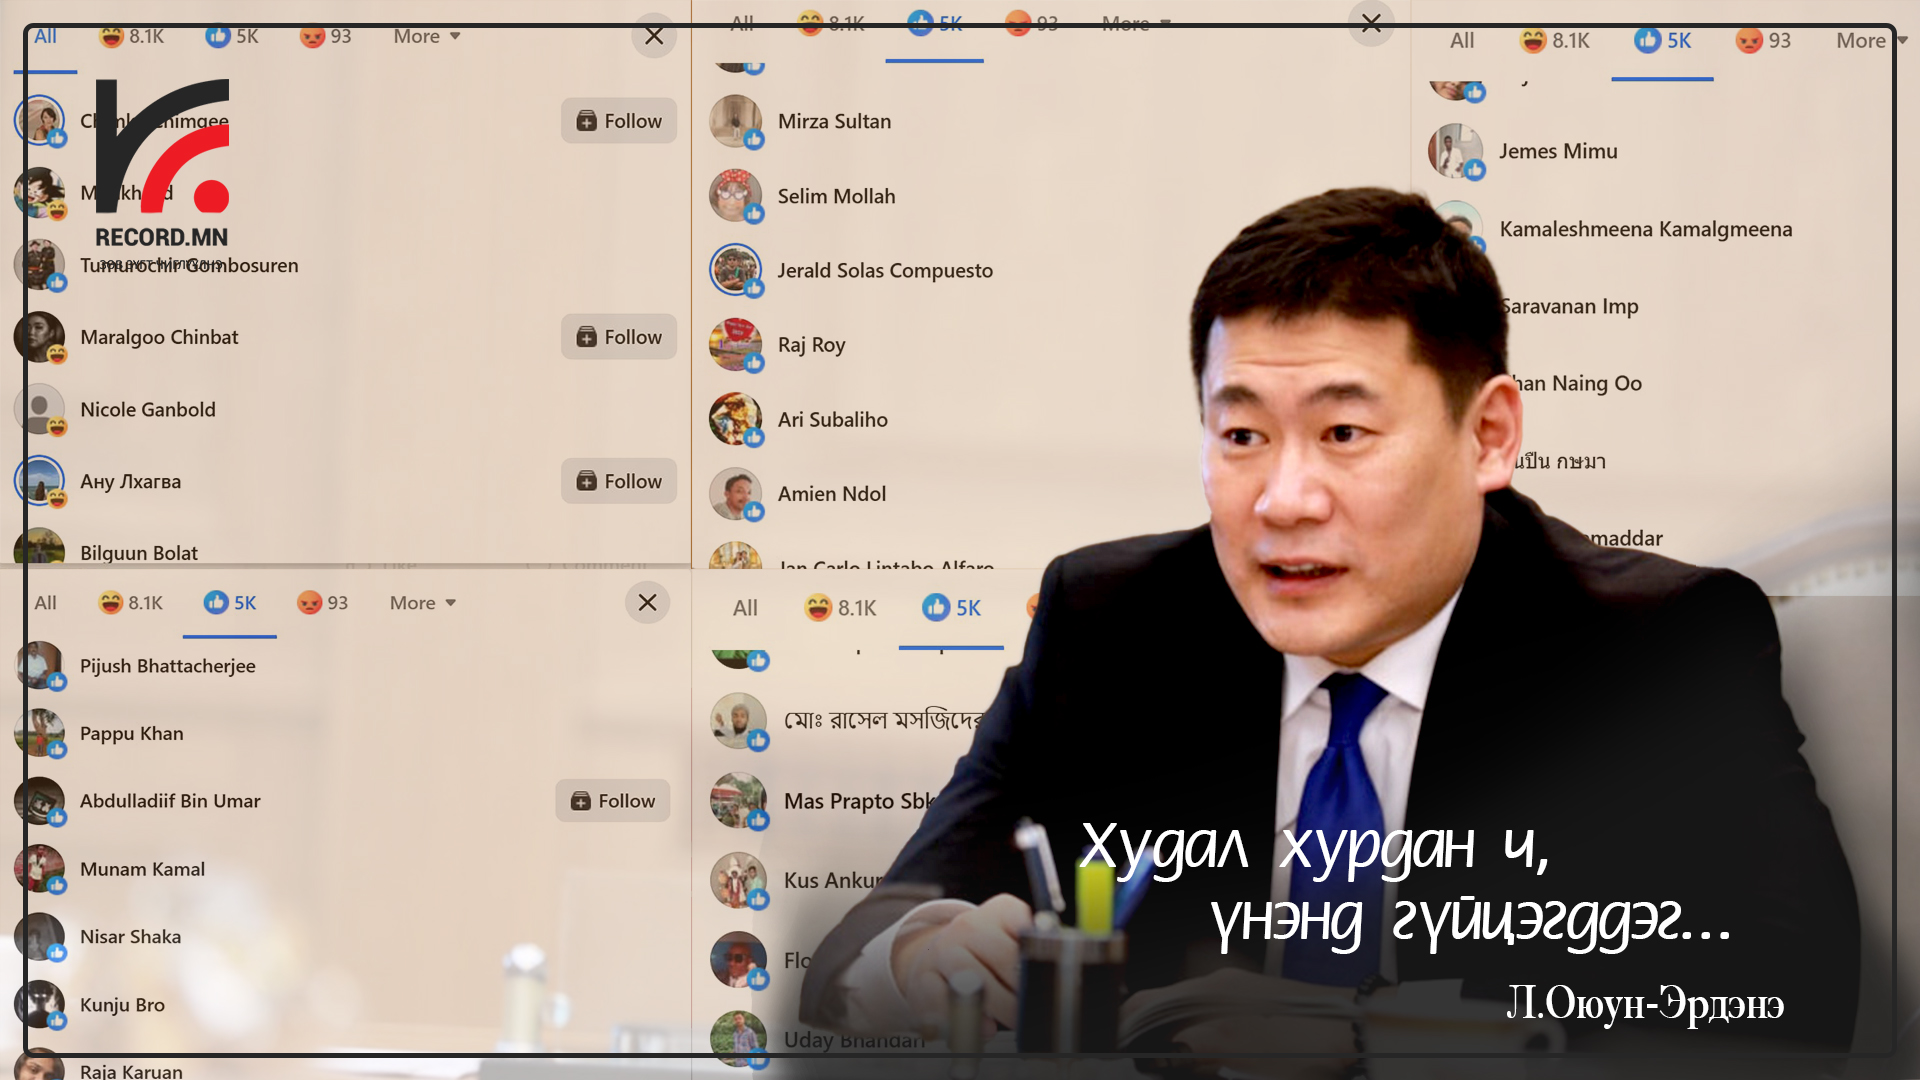The image size is (1920, 1080).
Task: Open the Kamaleshmeena Kamalgmeena name link
Action: [1646, 229]
